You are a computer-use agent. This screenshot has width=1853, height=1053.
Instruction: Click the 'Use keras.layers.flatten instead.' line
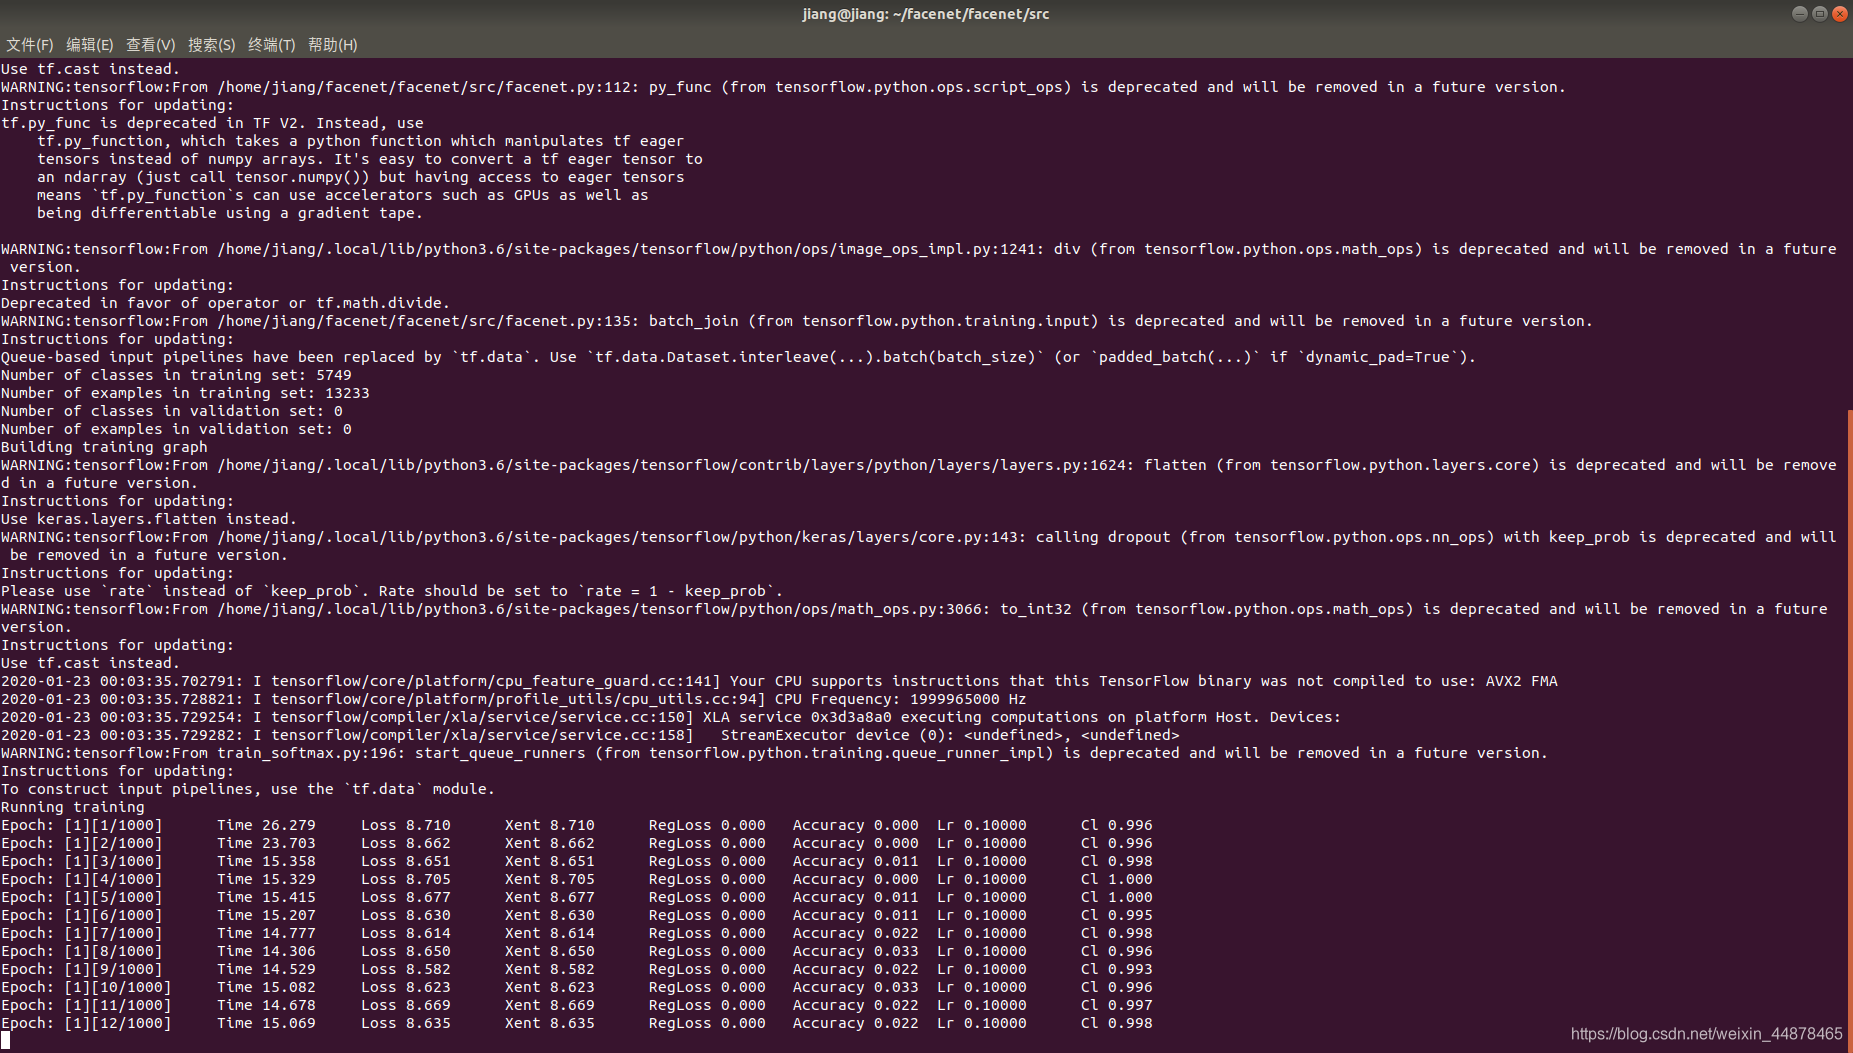[149, 519]
